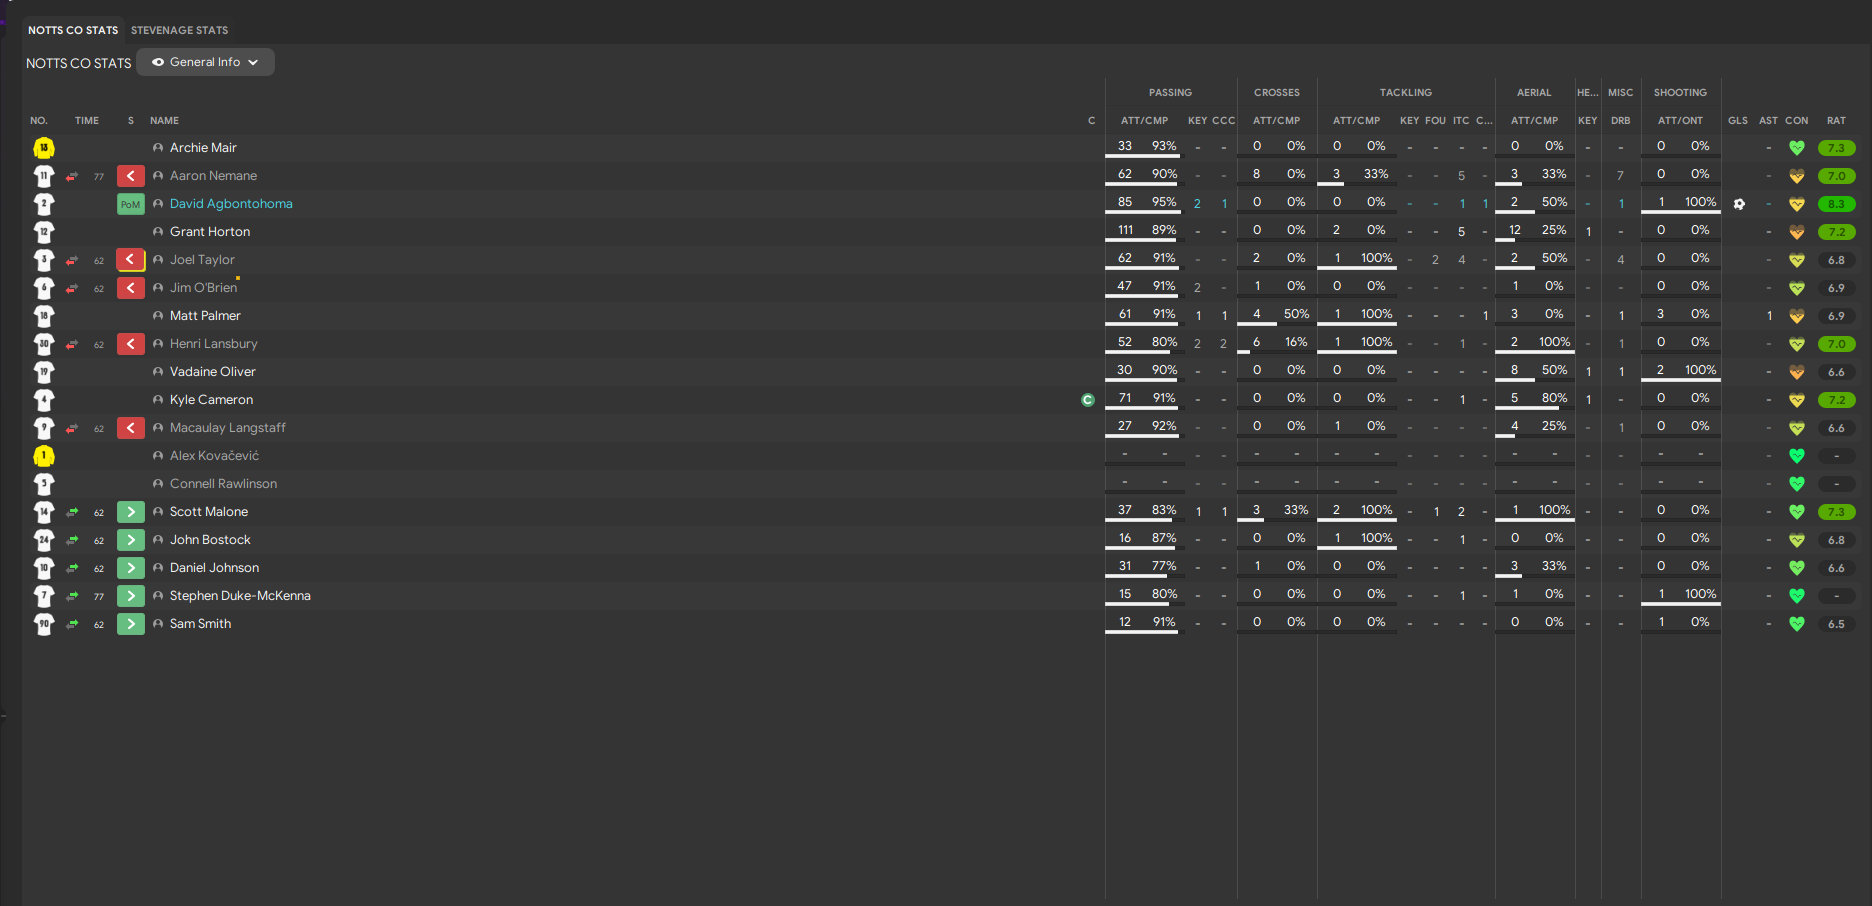Click the condition heart icon for Grant Horton
Screen dimensions: 1872x906
tap(1797, 232)
